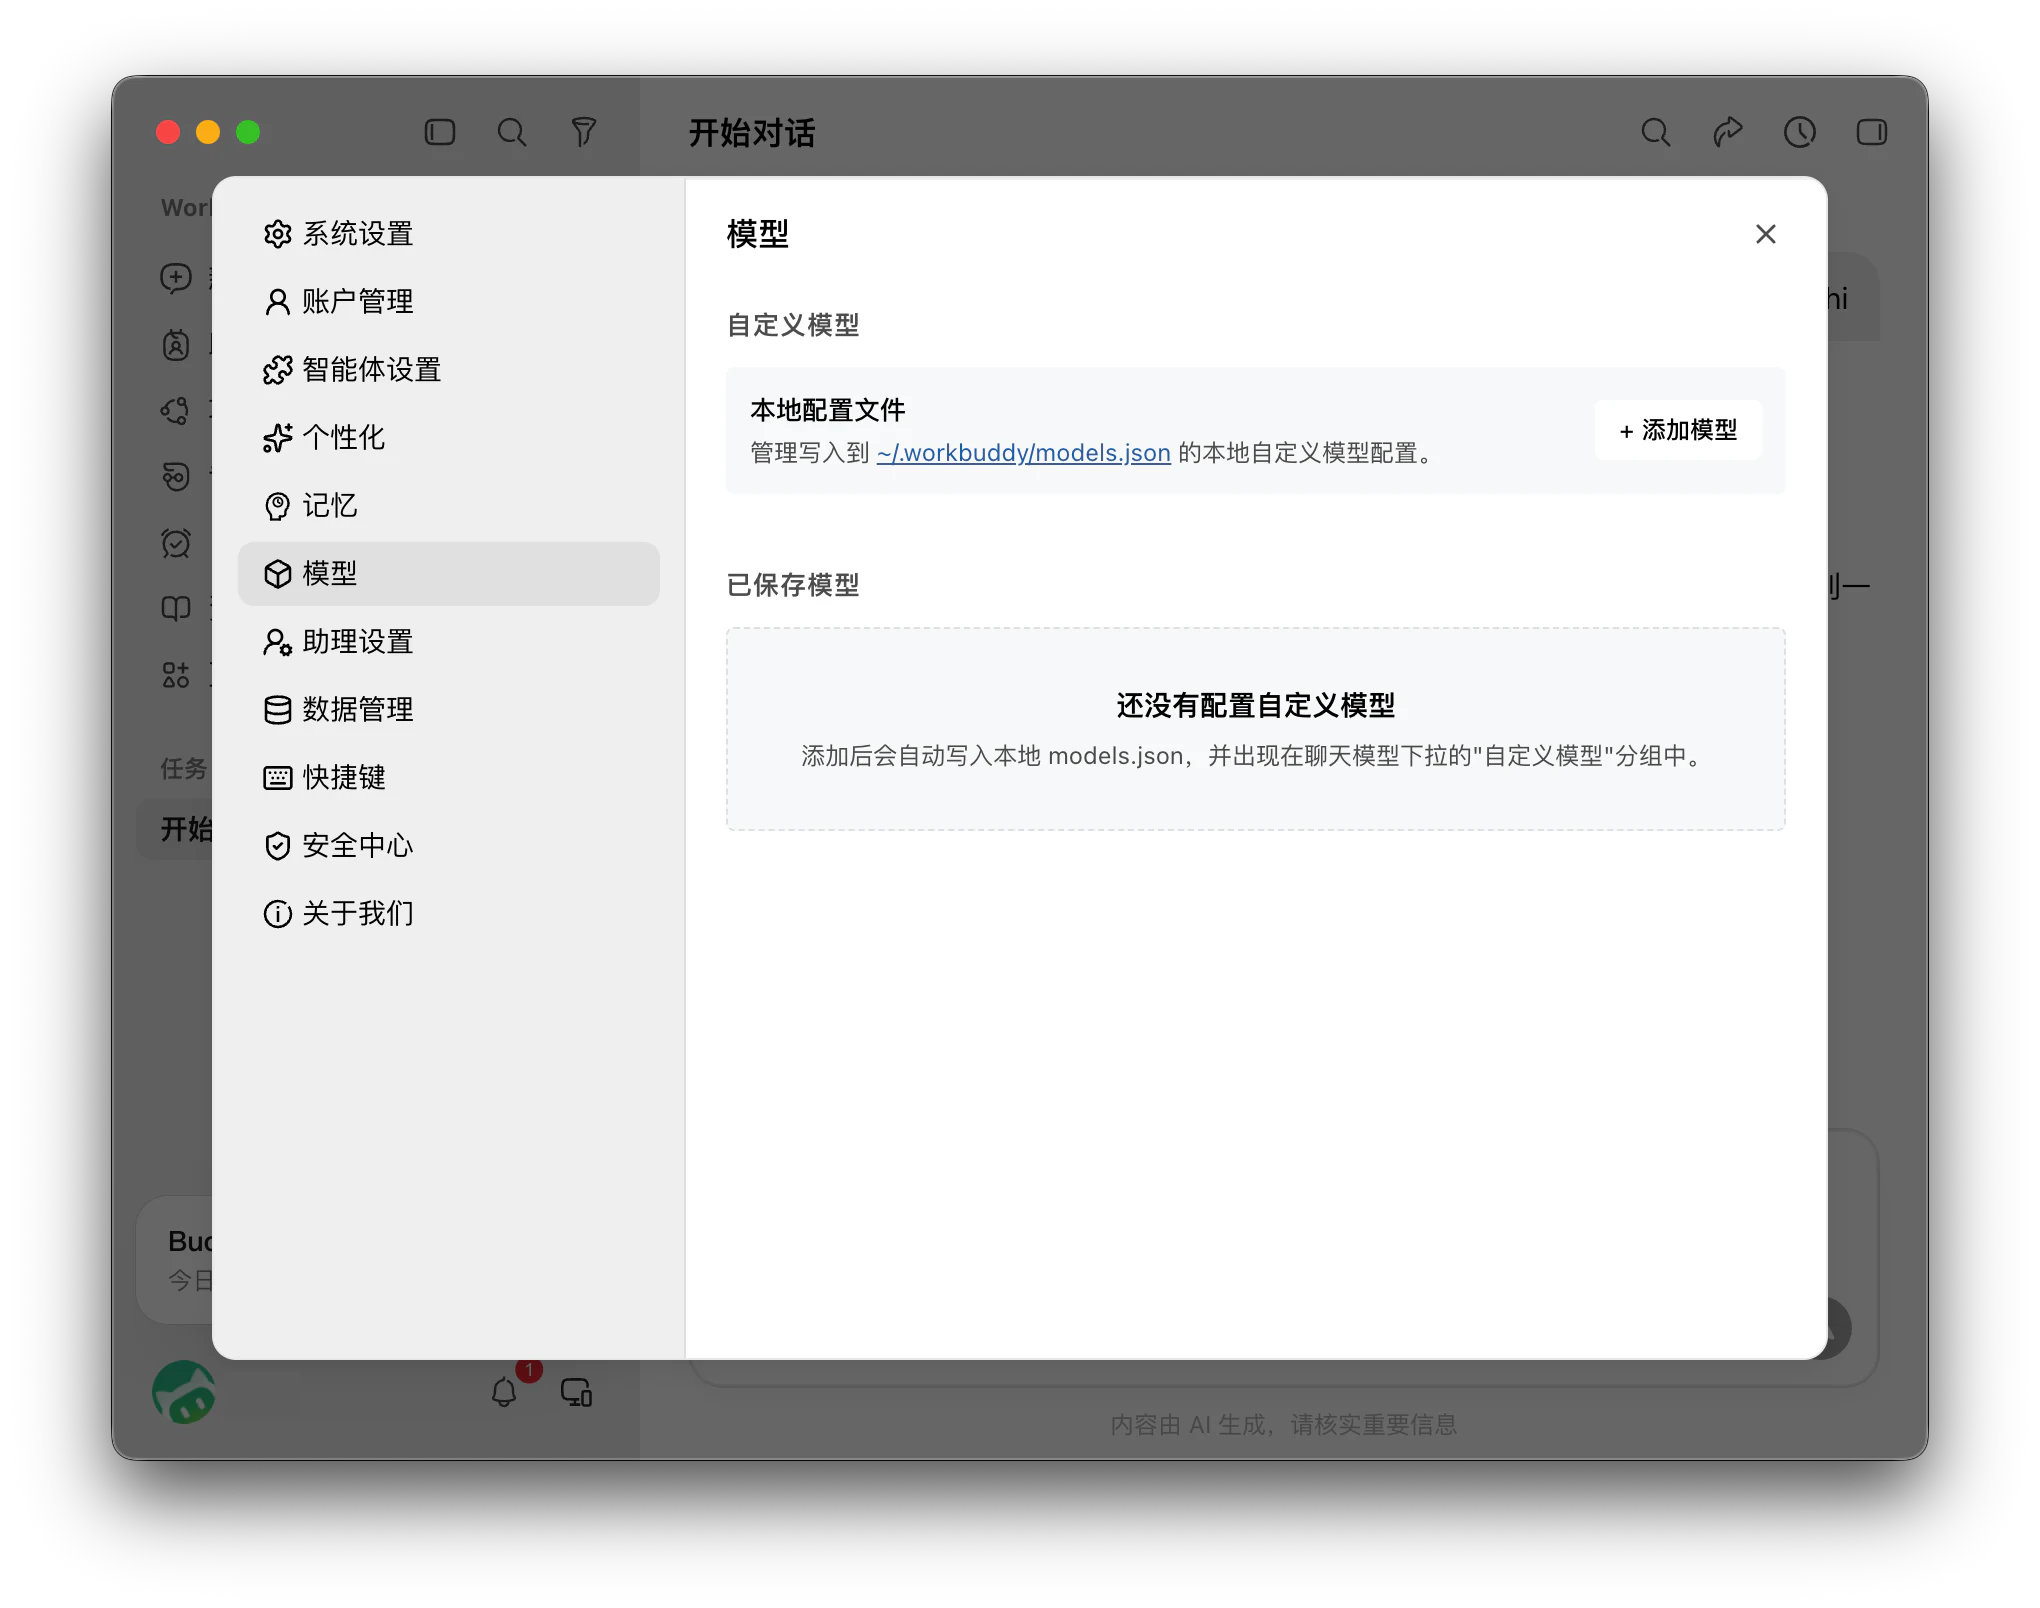2040x1608 pixels.
Task: Click the search icon next to the sidebar toggle
Action: [512, 132]
